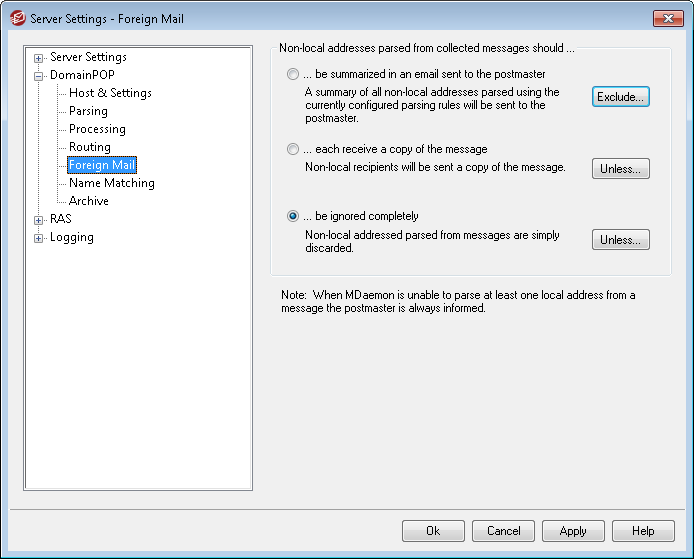This screenshot has width=694, height=559.
Task: Open the Archive tree item
Action: (88, 201)
